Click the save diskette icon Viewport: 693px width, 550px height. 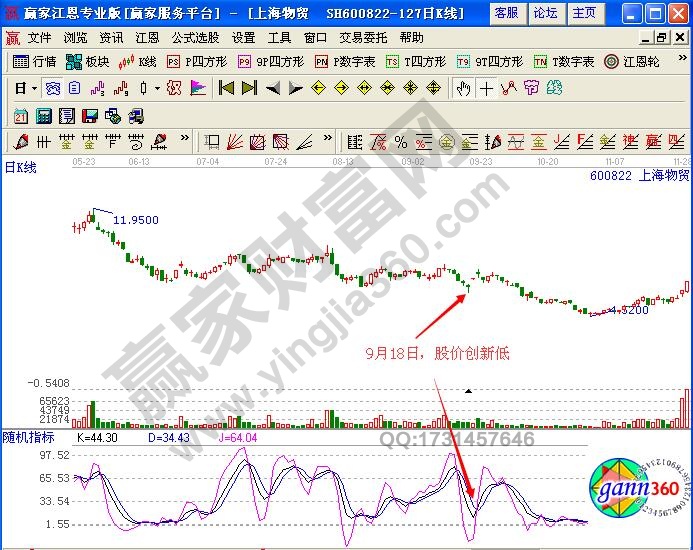[x=90, y=116]
